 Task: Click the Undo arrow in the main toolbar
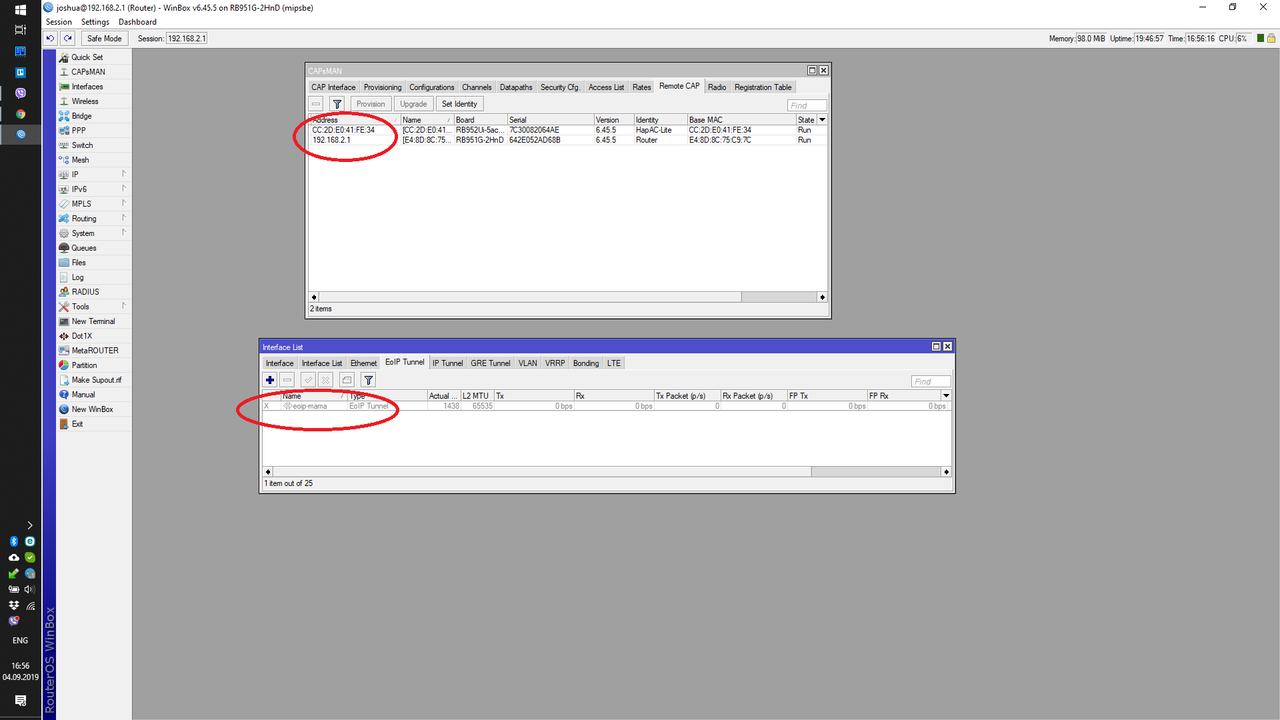coord(51,38)
